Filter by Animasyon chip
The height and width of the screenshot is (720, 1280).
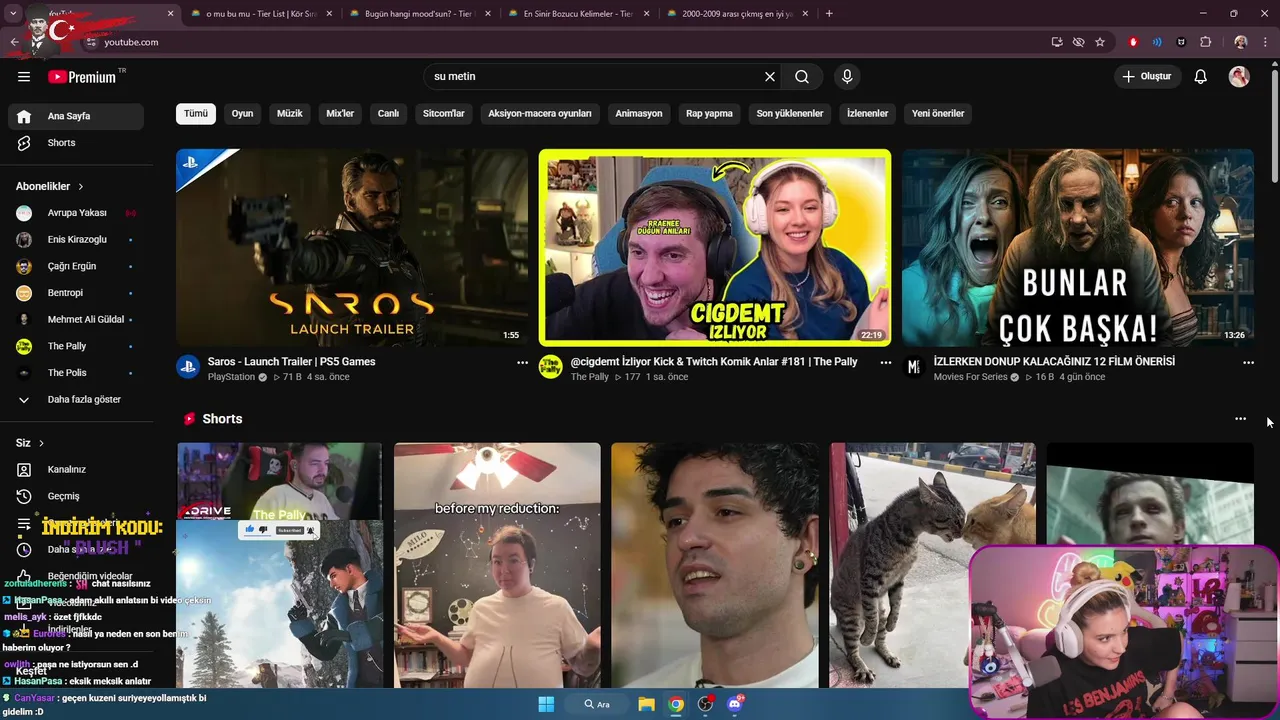(x=639, y=114)
